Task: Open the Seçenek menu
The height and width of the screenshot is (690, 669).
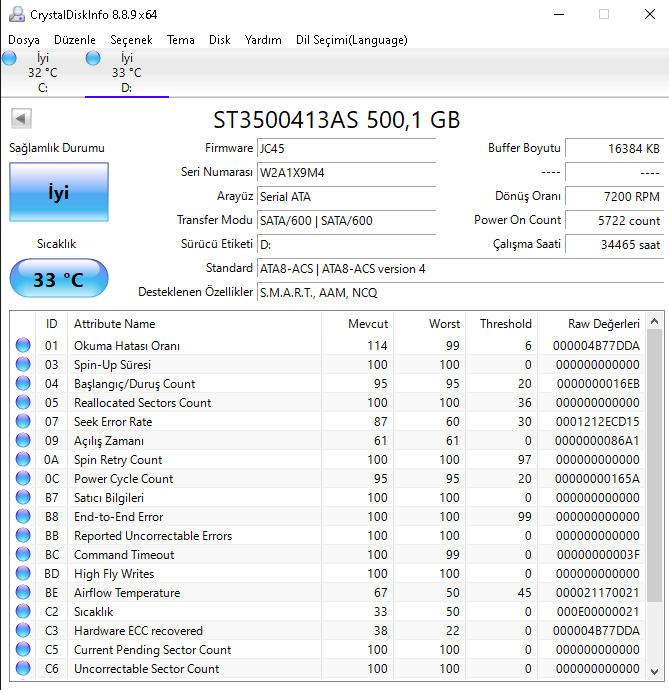Action: point(131,40)
